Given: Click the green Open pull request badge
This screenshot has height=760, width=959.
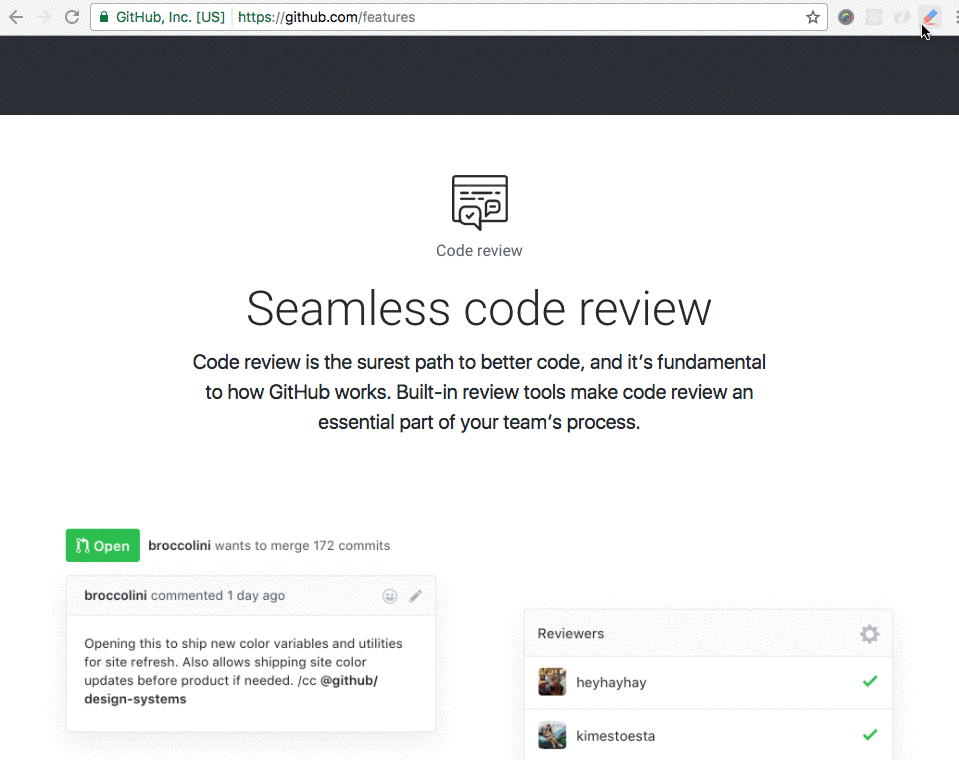Looking at the screenshot, I should pyautogui.click(x=103, y=545).
